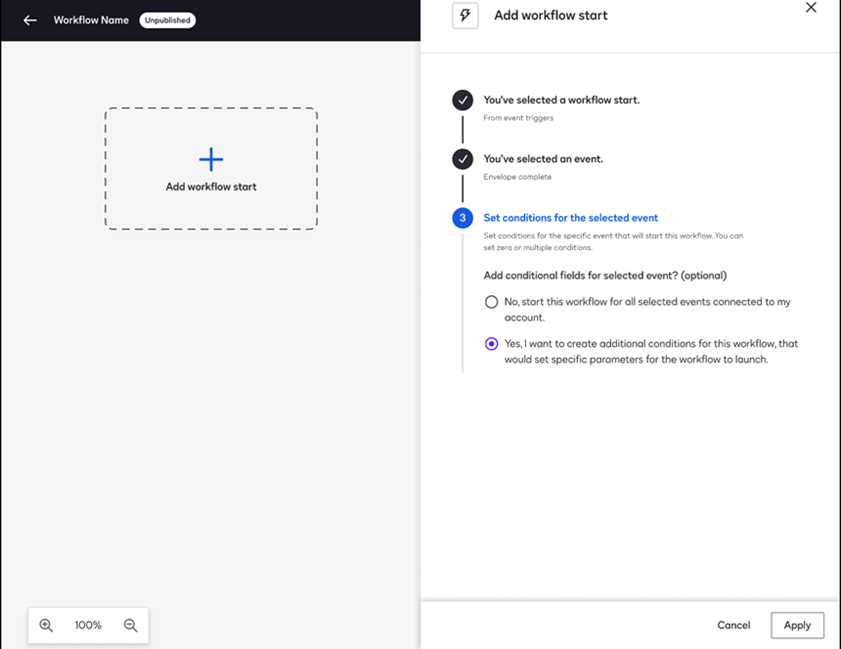Click the Apply button
The height and width of the screenshot is (649, 841).
[797, 624]
